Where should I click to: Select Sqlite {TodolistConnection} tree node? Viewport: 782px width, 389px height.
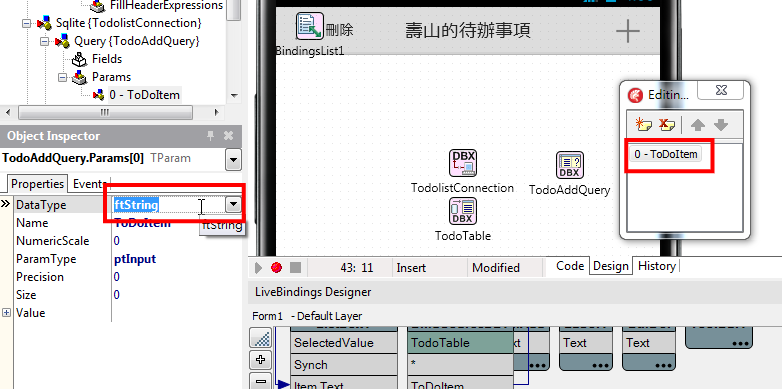click(x=129, y=23)
